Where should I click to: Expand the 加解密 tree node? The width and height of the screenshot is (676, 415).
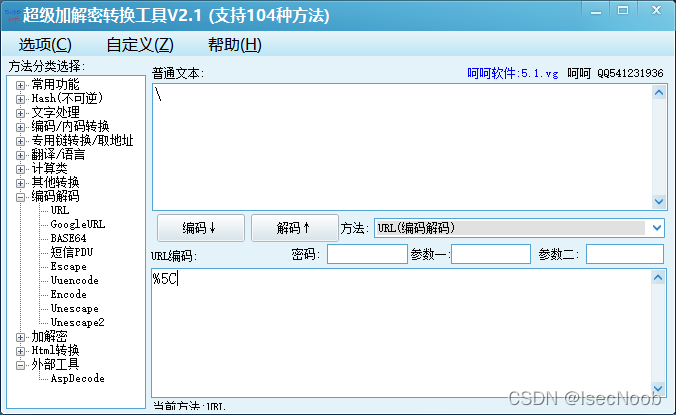point(20,337)
